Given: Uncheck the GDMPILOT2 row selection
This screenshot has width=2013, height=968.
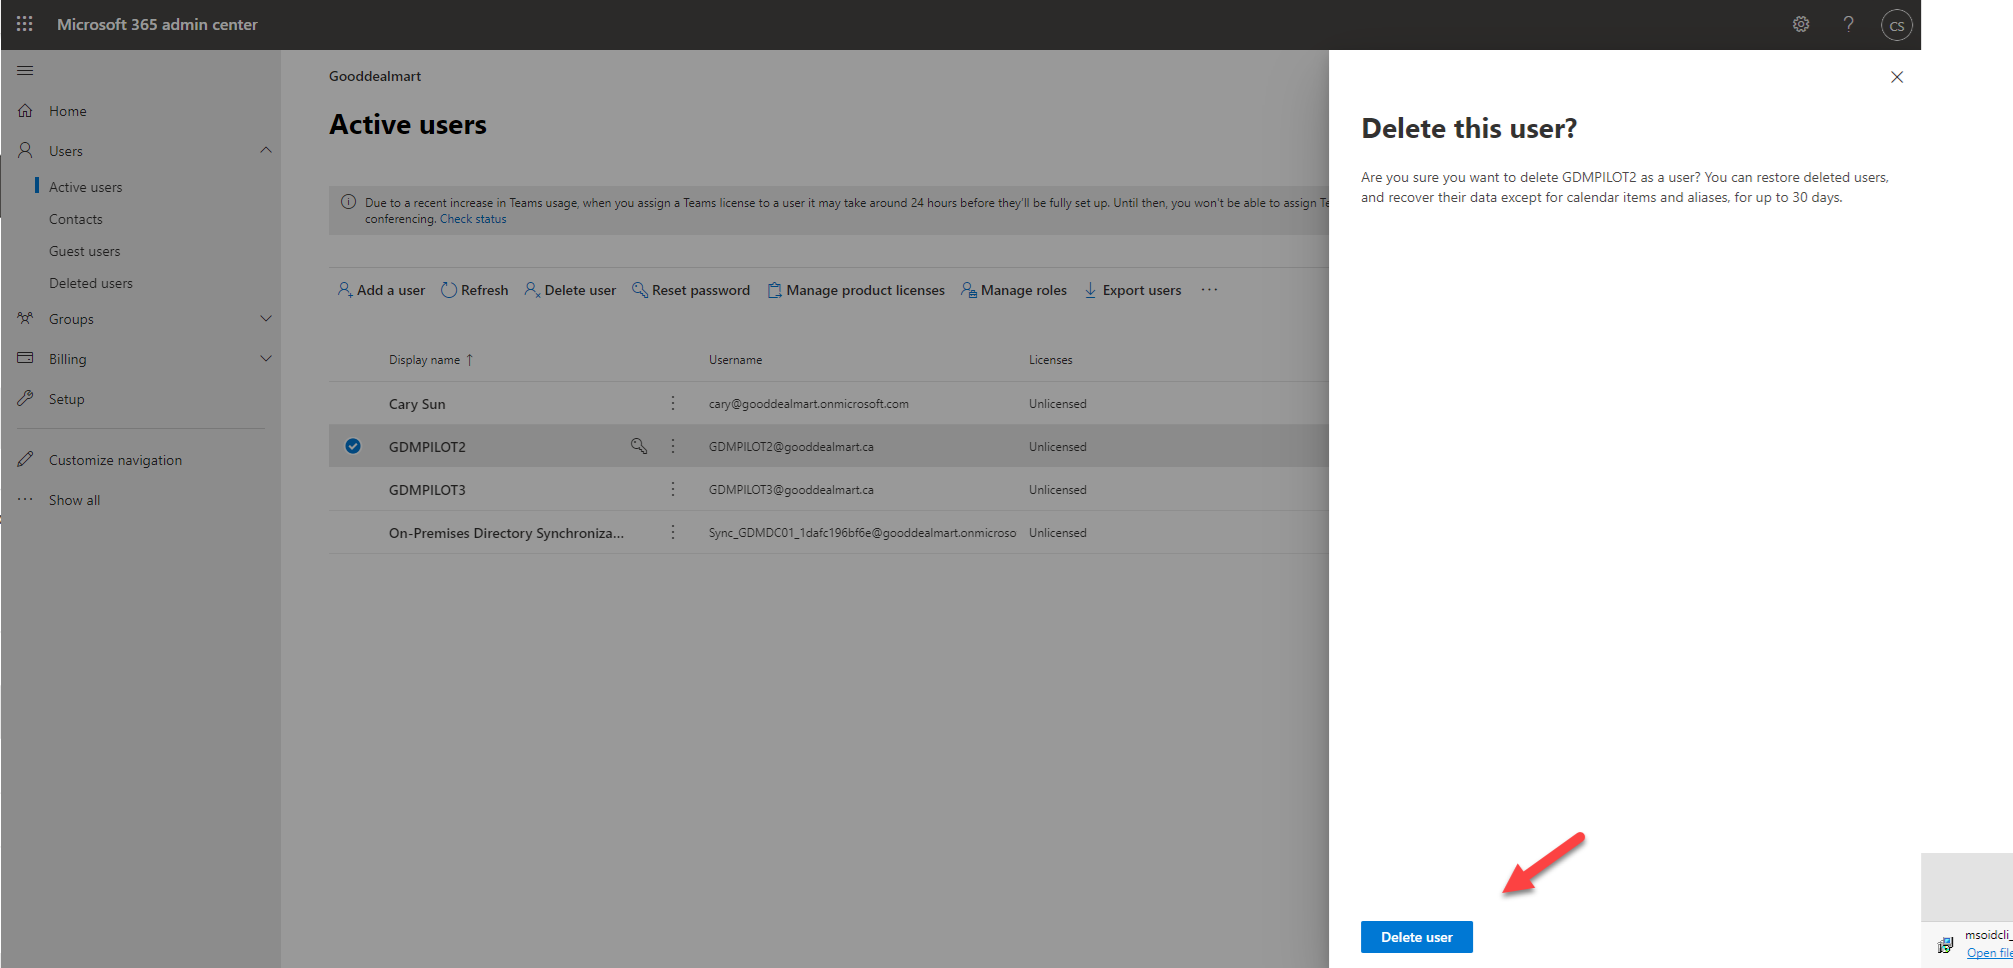Looking at the screenshot, I should (353, 446).
